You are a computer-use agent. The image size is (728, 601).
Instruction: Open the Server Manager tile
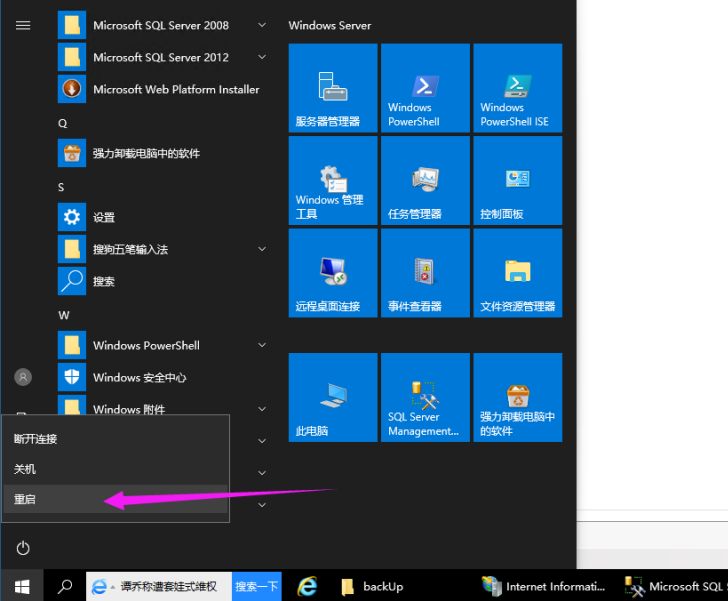coord(332,89)
